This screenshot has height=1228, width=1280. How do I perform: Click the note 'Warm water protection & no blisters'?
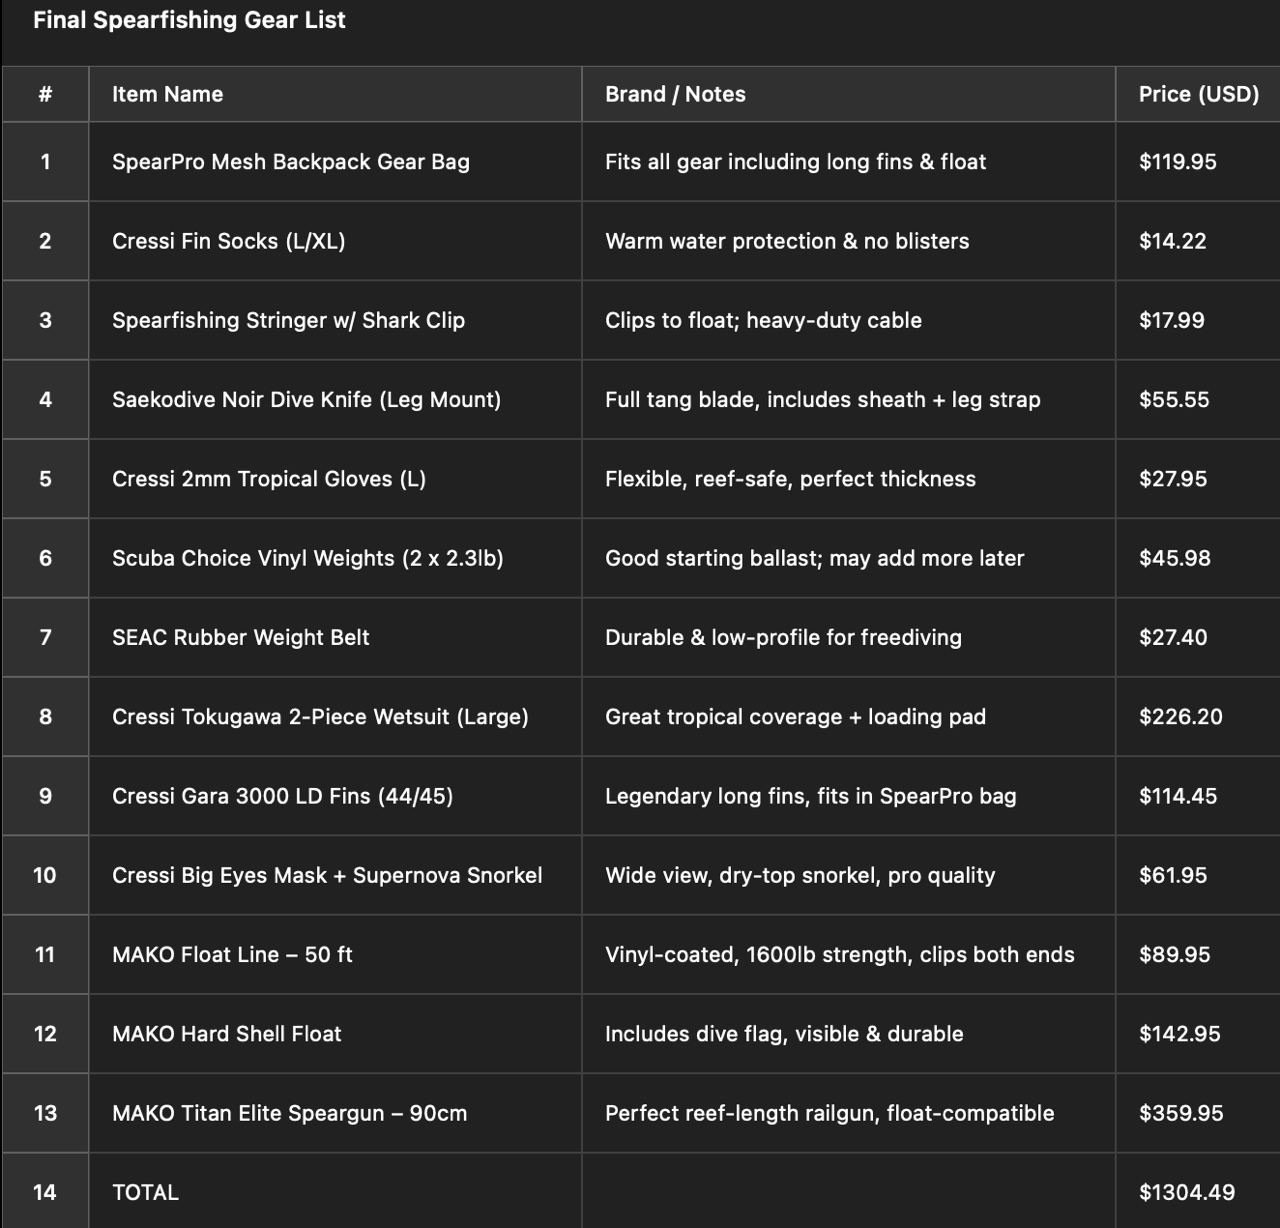(x=787, y=241)
